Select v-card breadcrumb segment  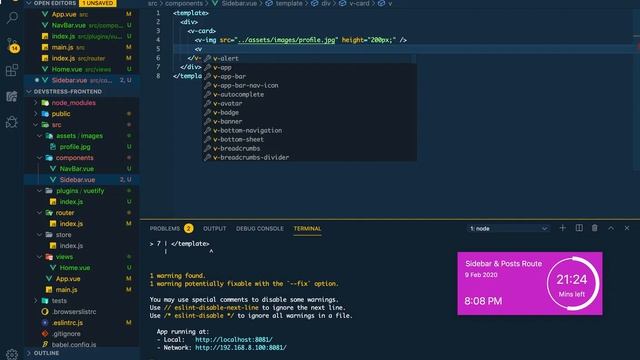(359, 3)
